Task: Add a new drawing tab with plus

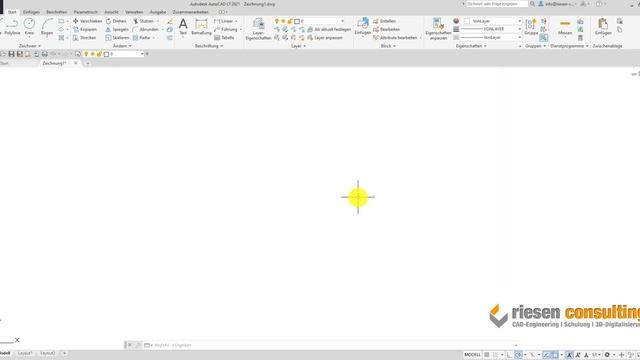Action: click(87, 63)
